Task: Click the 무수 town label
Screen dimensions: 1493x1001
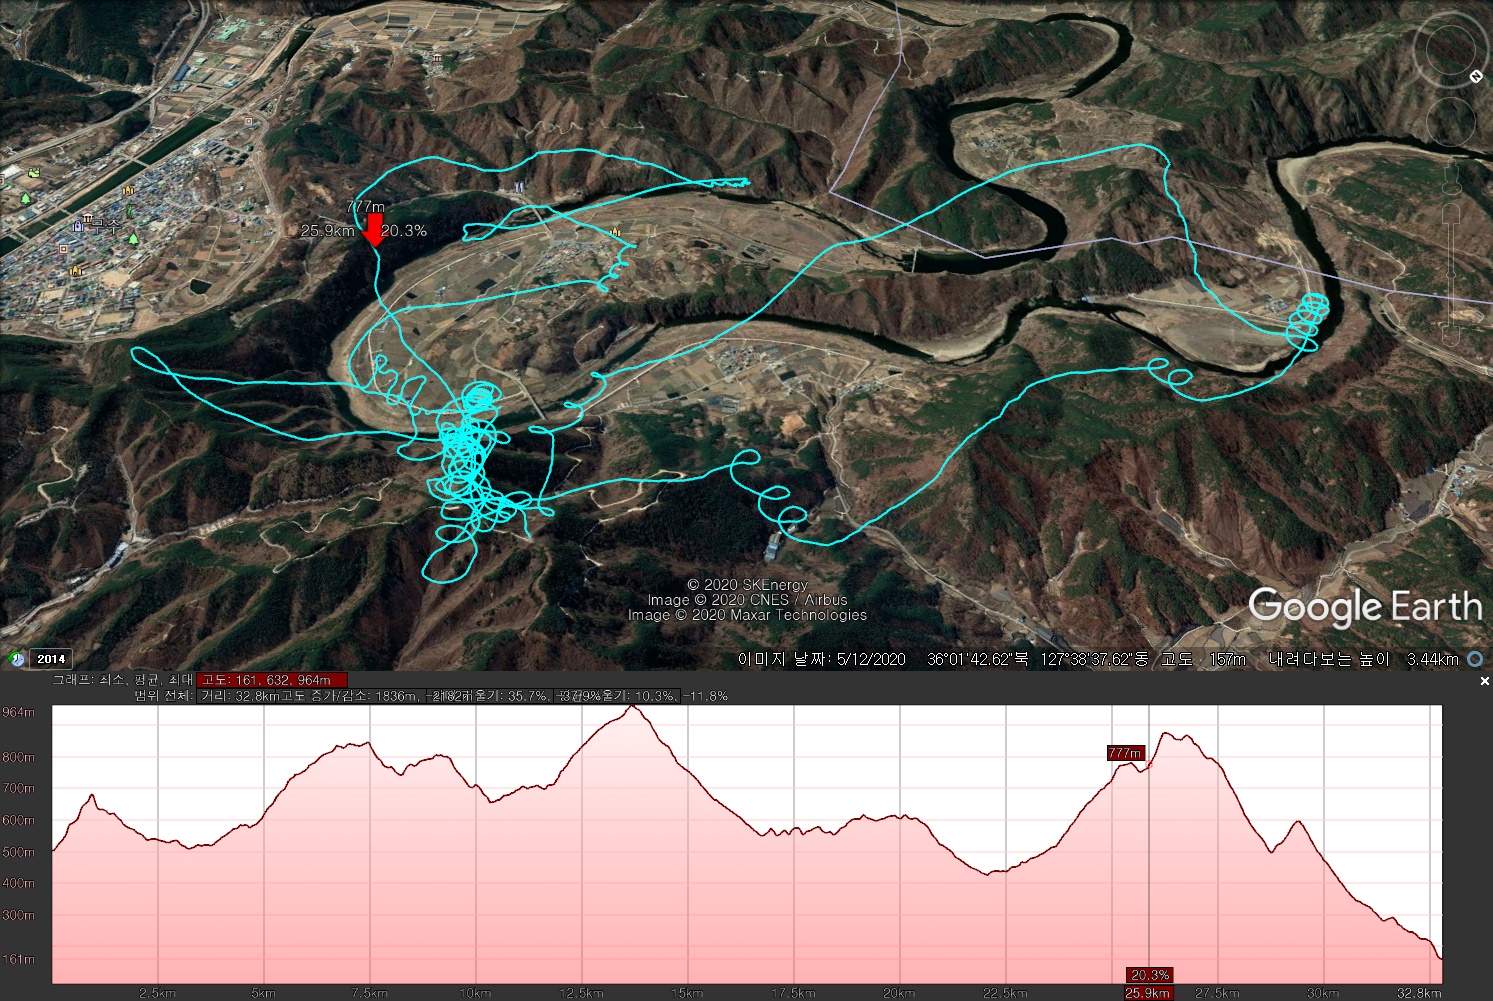Action: pos(105,227)
